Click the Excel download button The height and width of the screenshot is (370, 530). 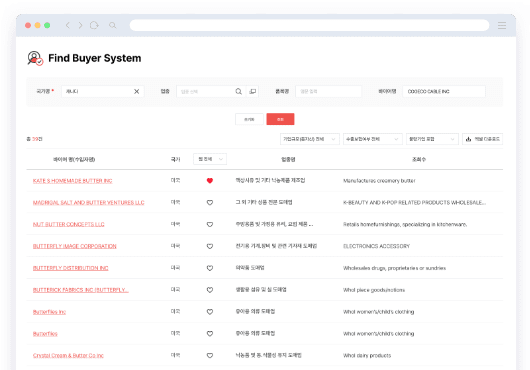point(482,139)
